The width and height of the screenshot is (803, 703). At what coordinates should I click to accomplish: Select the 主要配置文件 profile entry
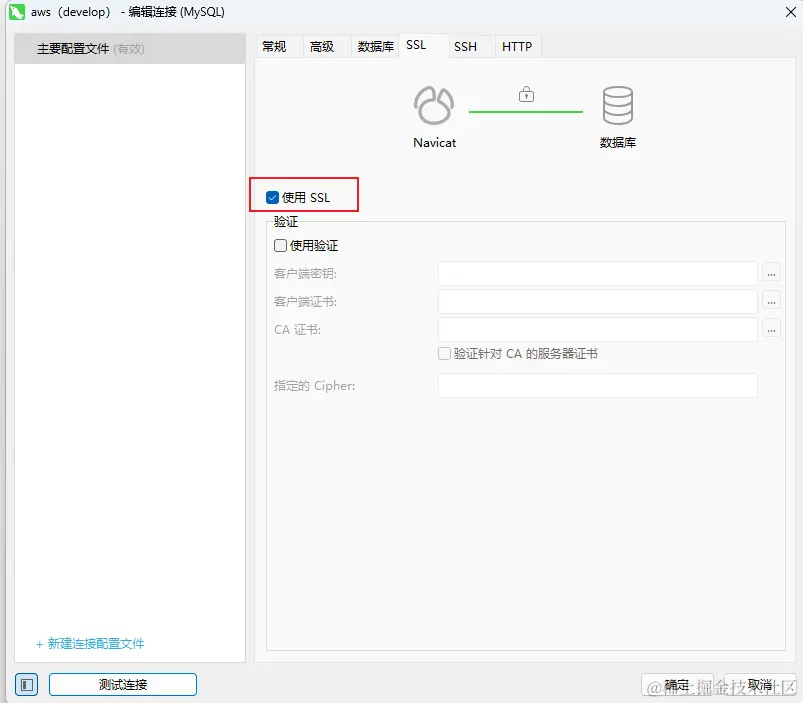click(x=130, y=49)
